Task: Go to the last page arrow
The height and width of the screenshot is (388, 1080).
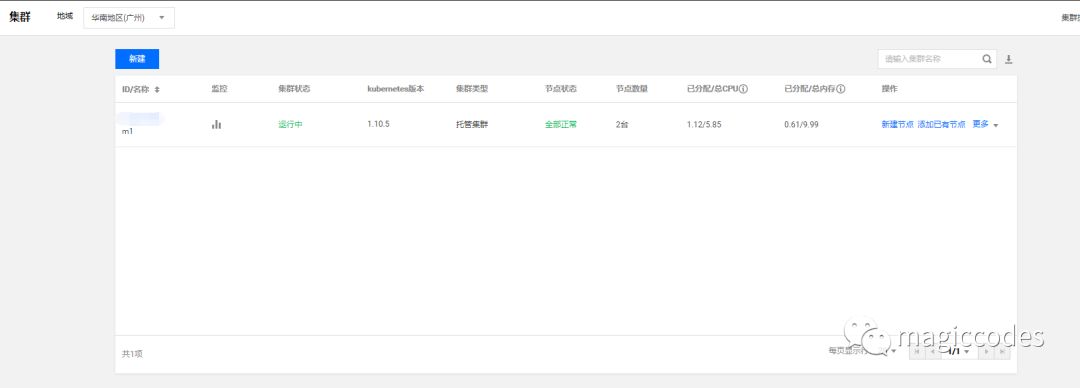Action: pos(1002,351)
